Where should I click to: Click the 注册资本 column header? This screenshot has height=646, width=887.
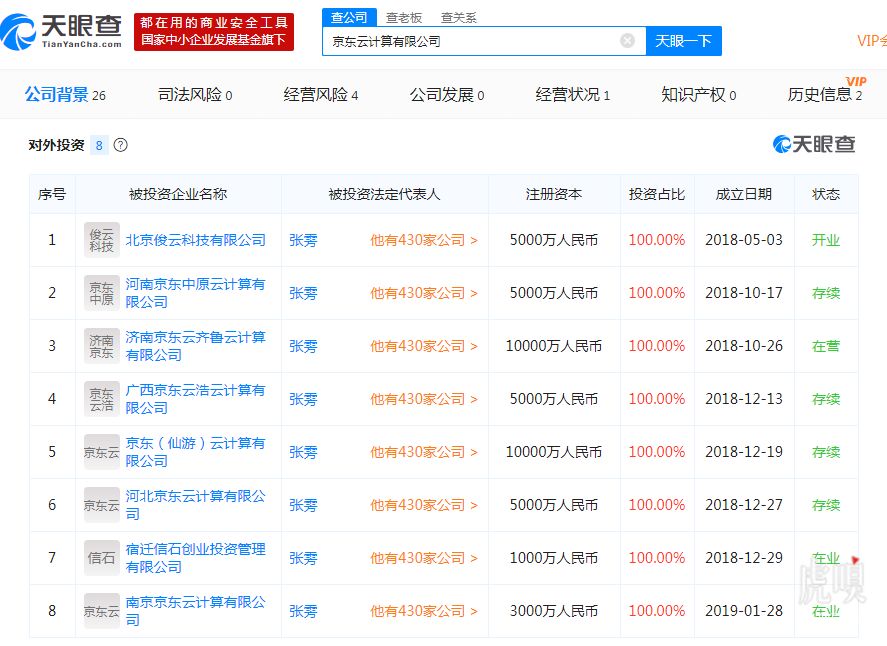(x=554, y=194)
